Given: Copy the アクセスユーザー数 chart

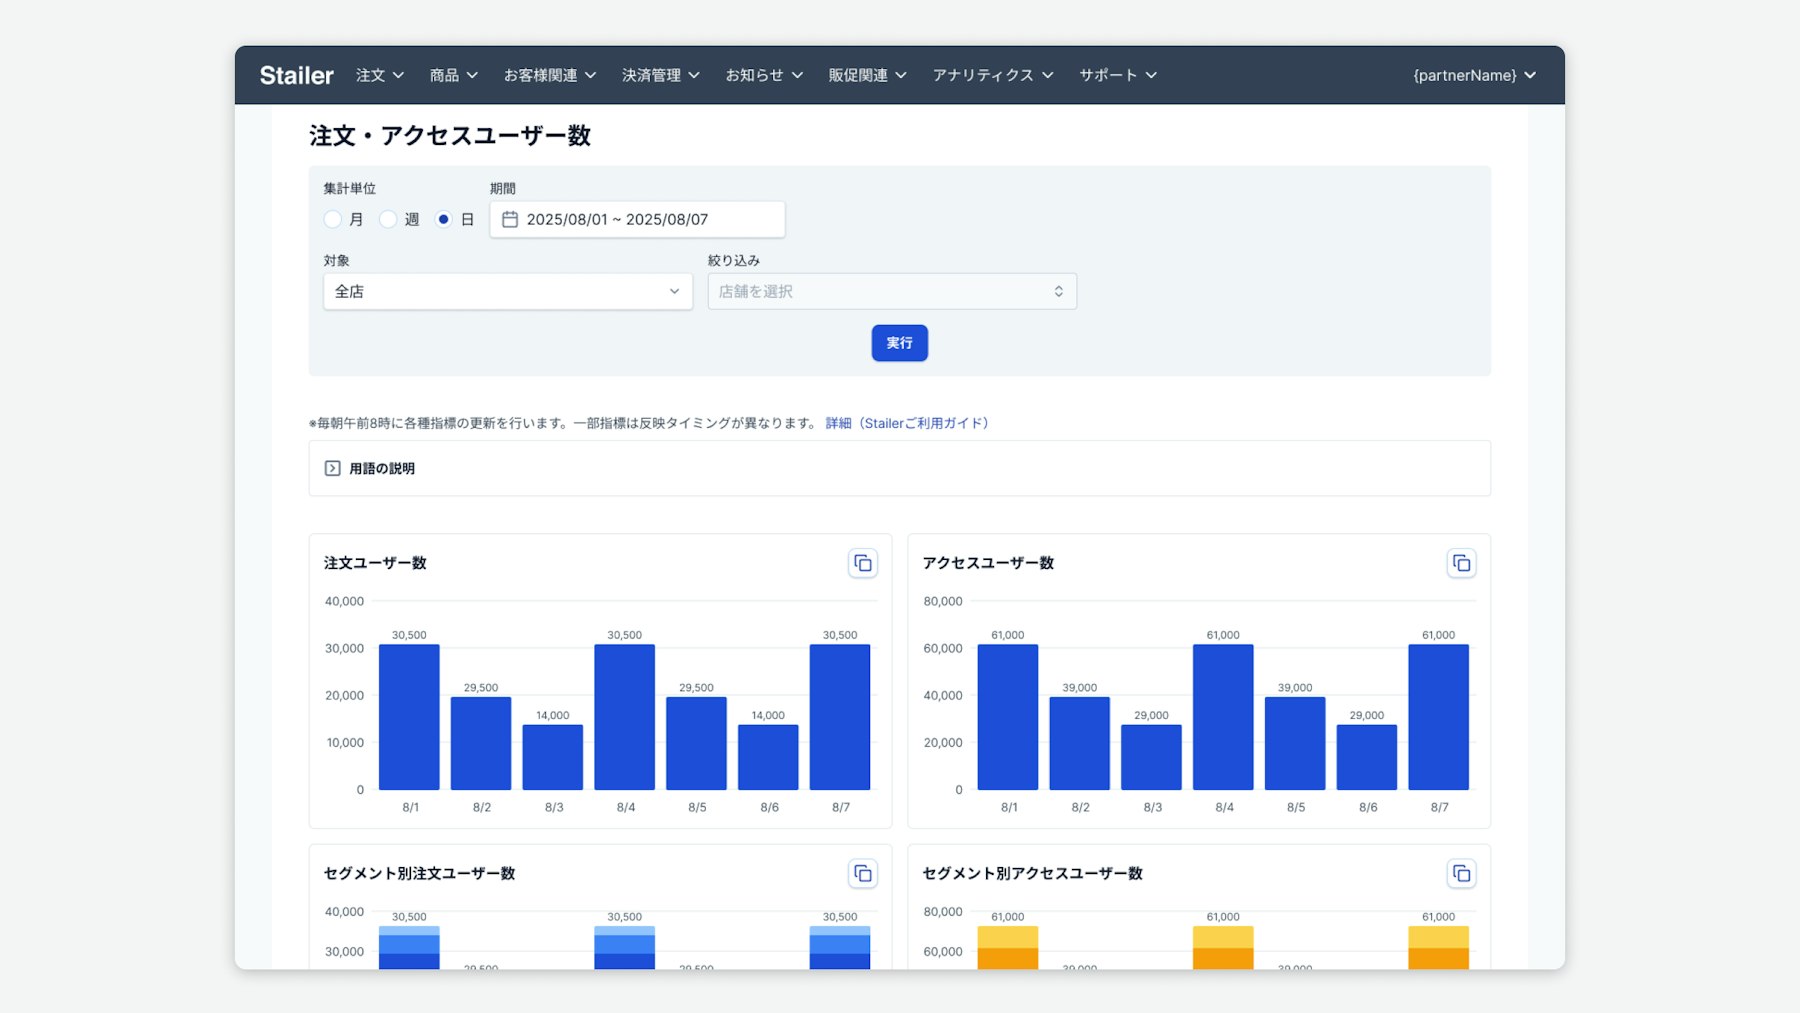Looking at the screenshot, I should (1461, 563).
